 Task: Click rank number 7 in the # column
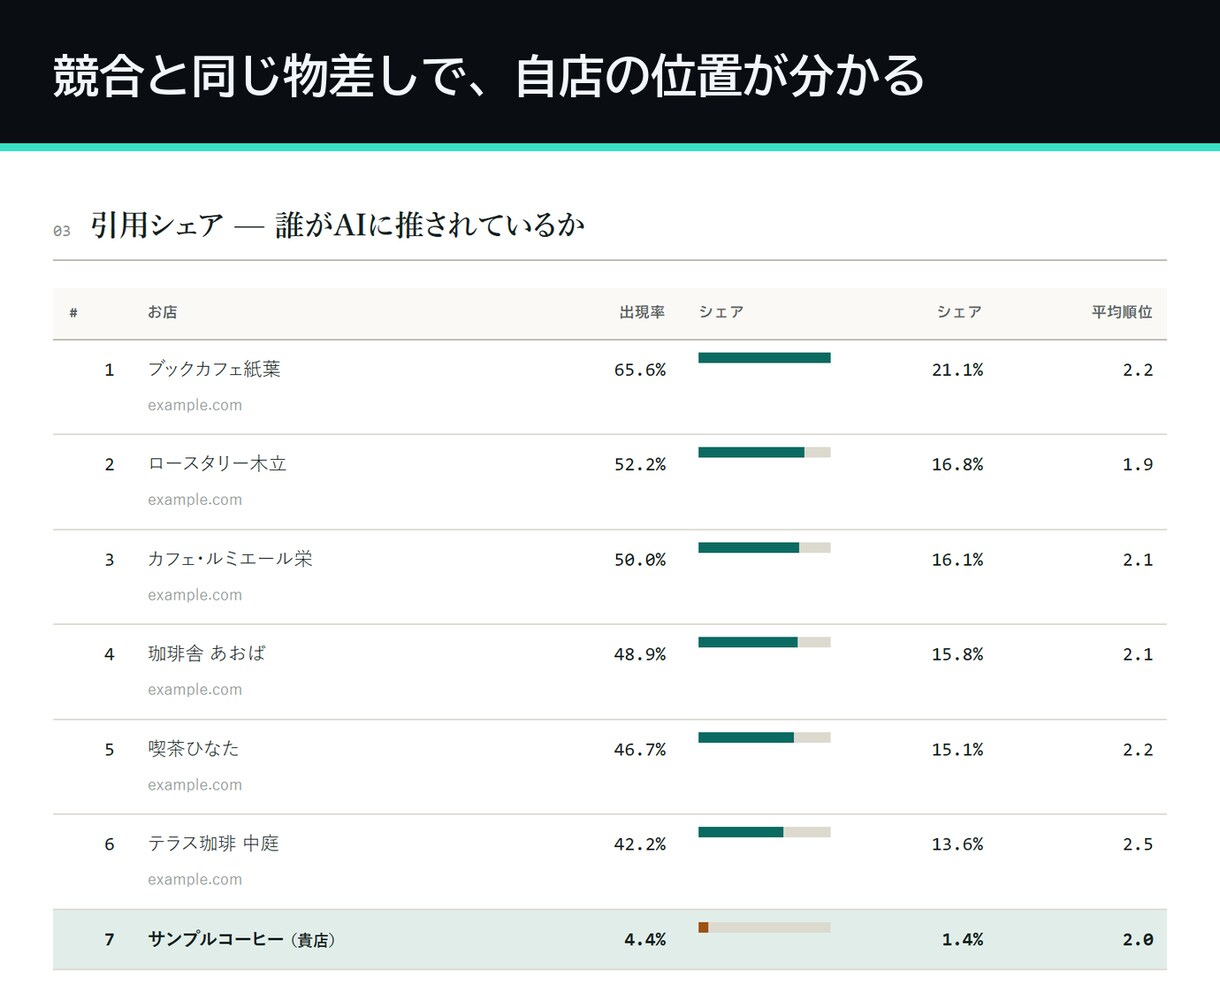(x=109, y=940)
